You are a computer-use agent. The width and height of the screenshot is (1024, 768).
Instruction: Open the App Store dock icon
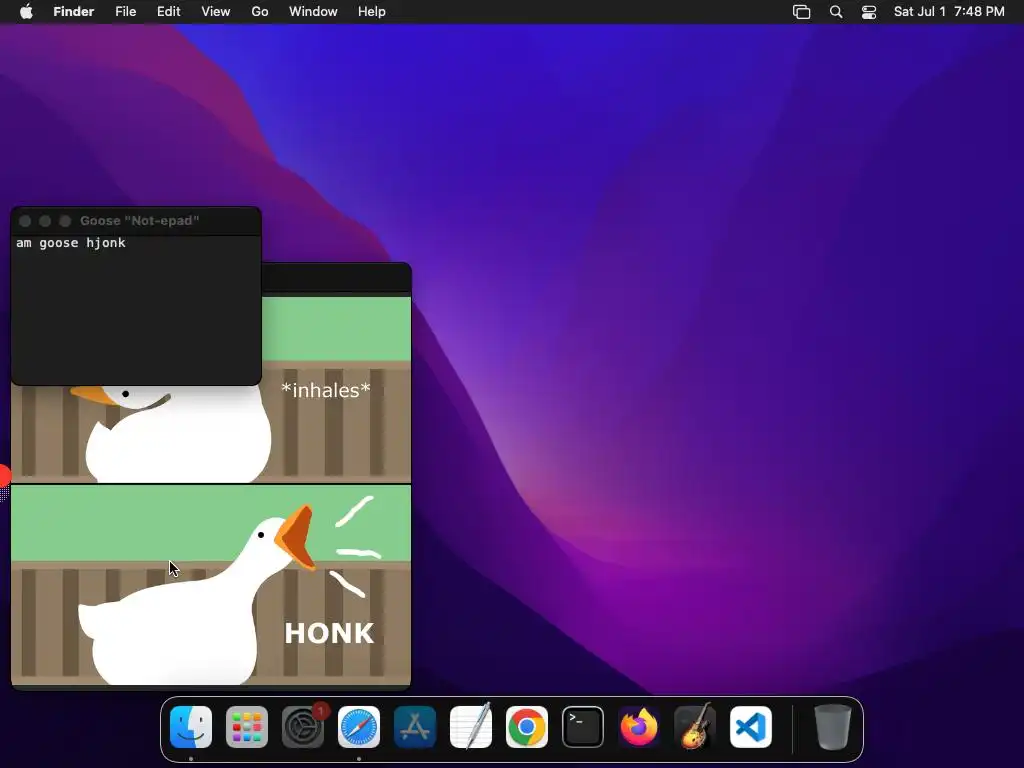click(415, 727)
